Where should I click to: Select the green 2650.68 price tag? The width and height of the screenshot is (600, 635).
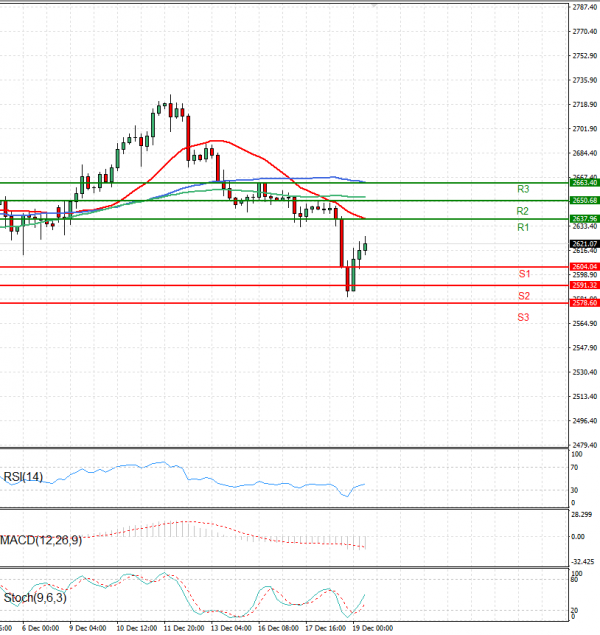coord(584,201)
